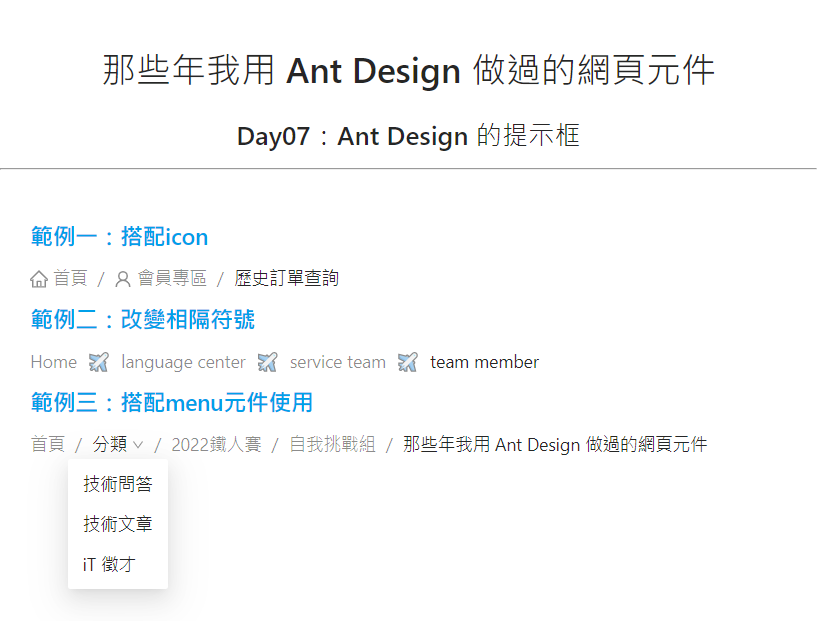Screen dimensions: 817x621
Task: Open the service team breadcrumb
Action: tap(338, 362)
